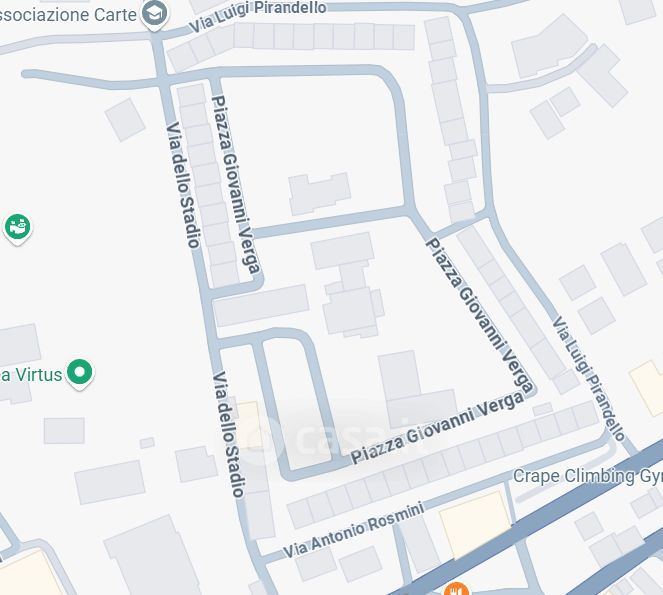The height and width of the screenshot is (595, 663).
Task: Select the Piazza Giovanni Verga label next to Via dello Stadio
Action: tap(235, 185)
